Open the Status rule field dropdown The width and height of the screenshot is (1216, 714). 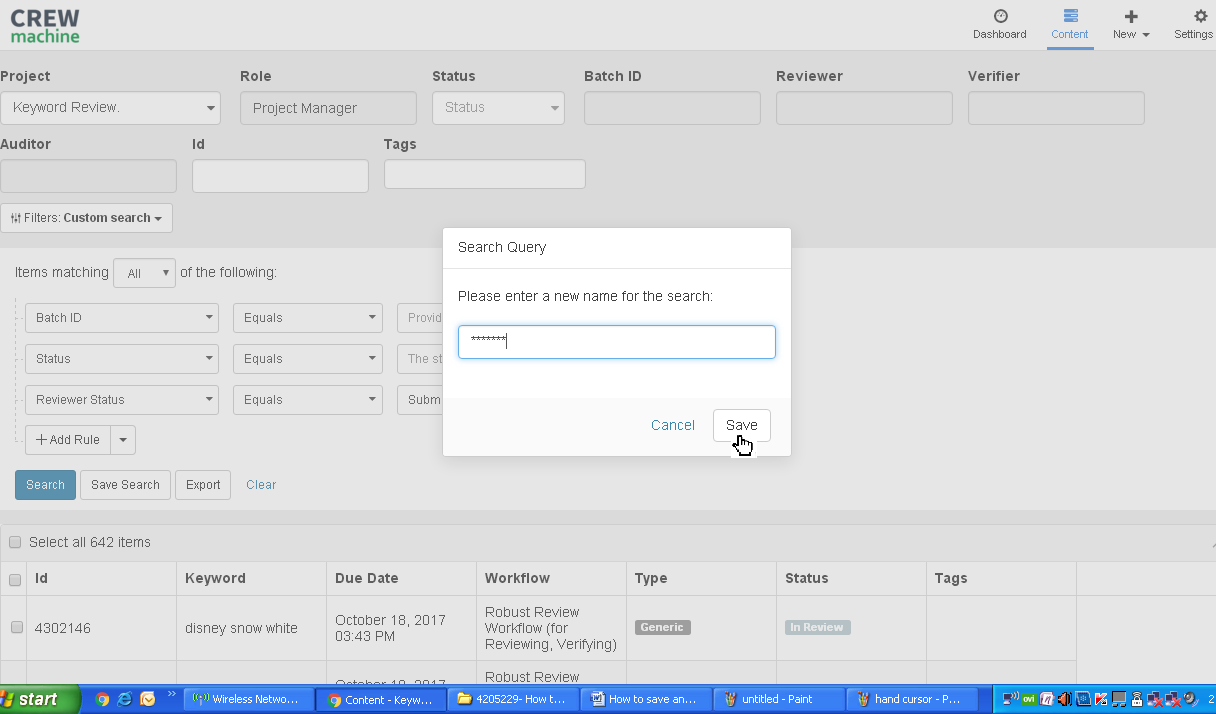point(122,359)
